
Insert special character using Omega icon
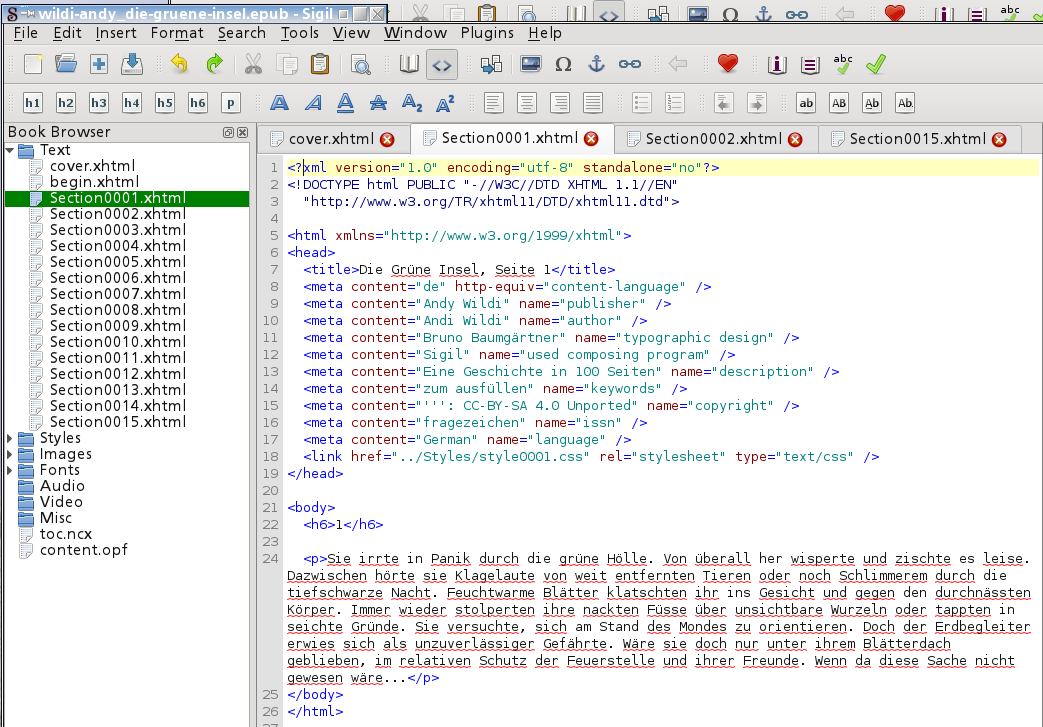(563, 65)
